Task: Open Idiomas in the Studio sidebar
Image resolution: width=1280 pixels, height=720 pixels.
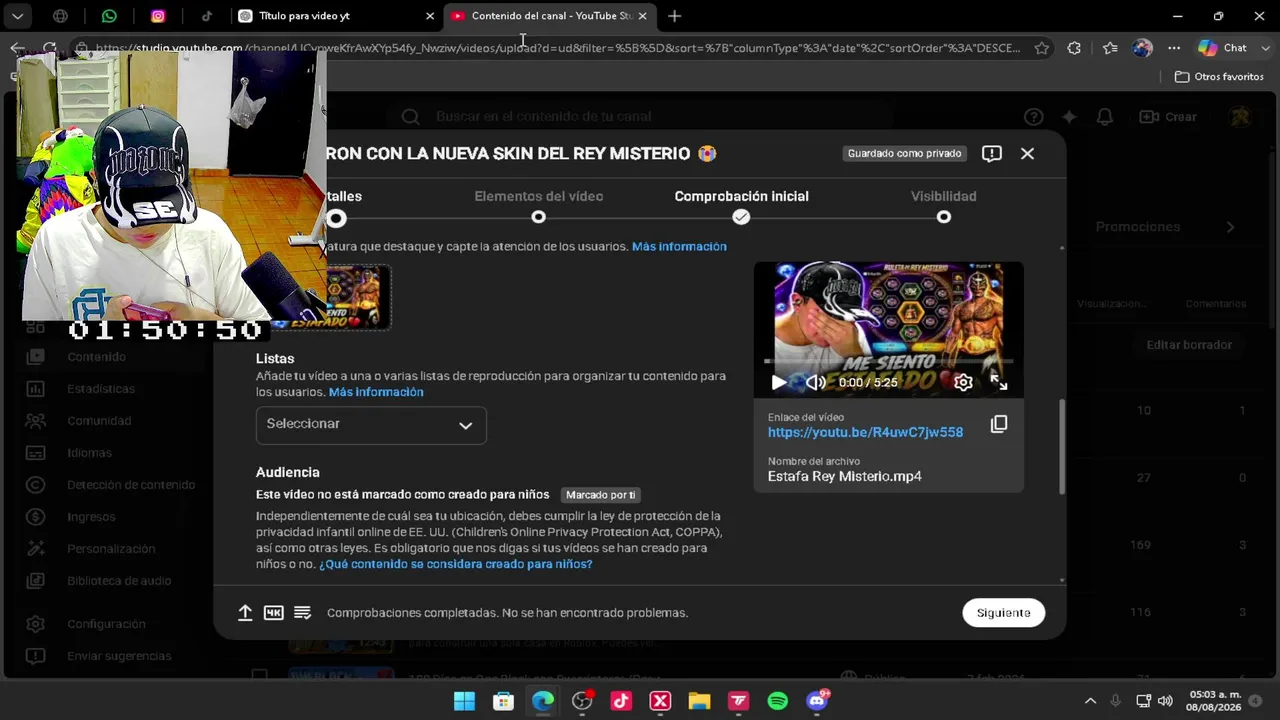Action: [x=89, y=453]
